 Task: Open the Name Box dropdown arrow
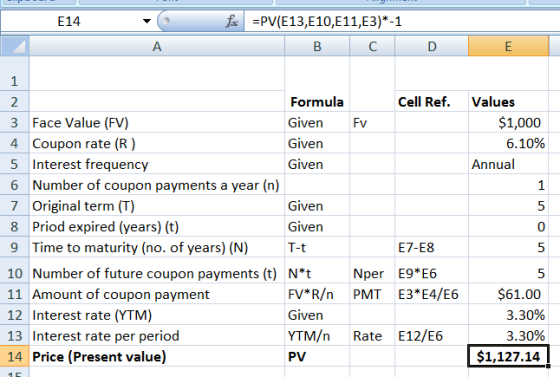pyautogui.click(x=146, y=21)
